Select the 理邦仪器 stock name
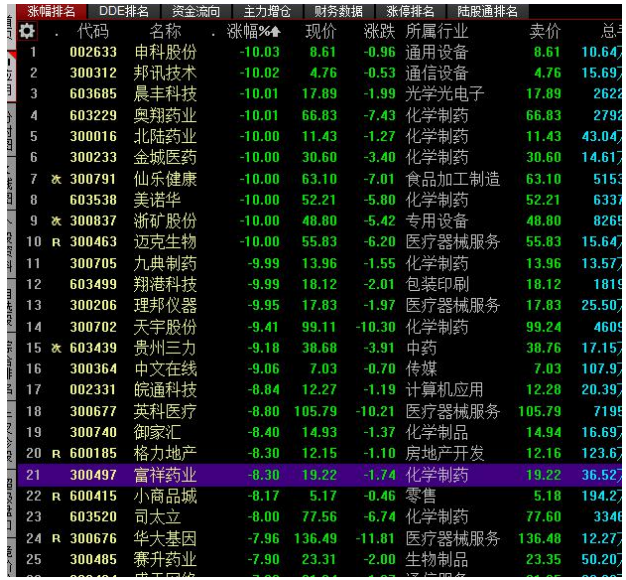Image resolution: width=626 pixels, height=580 pixels. 165,305
